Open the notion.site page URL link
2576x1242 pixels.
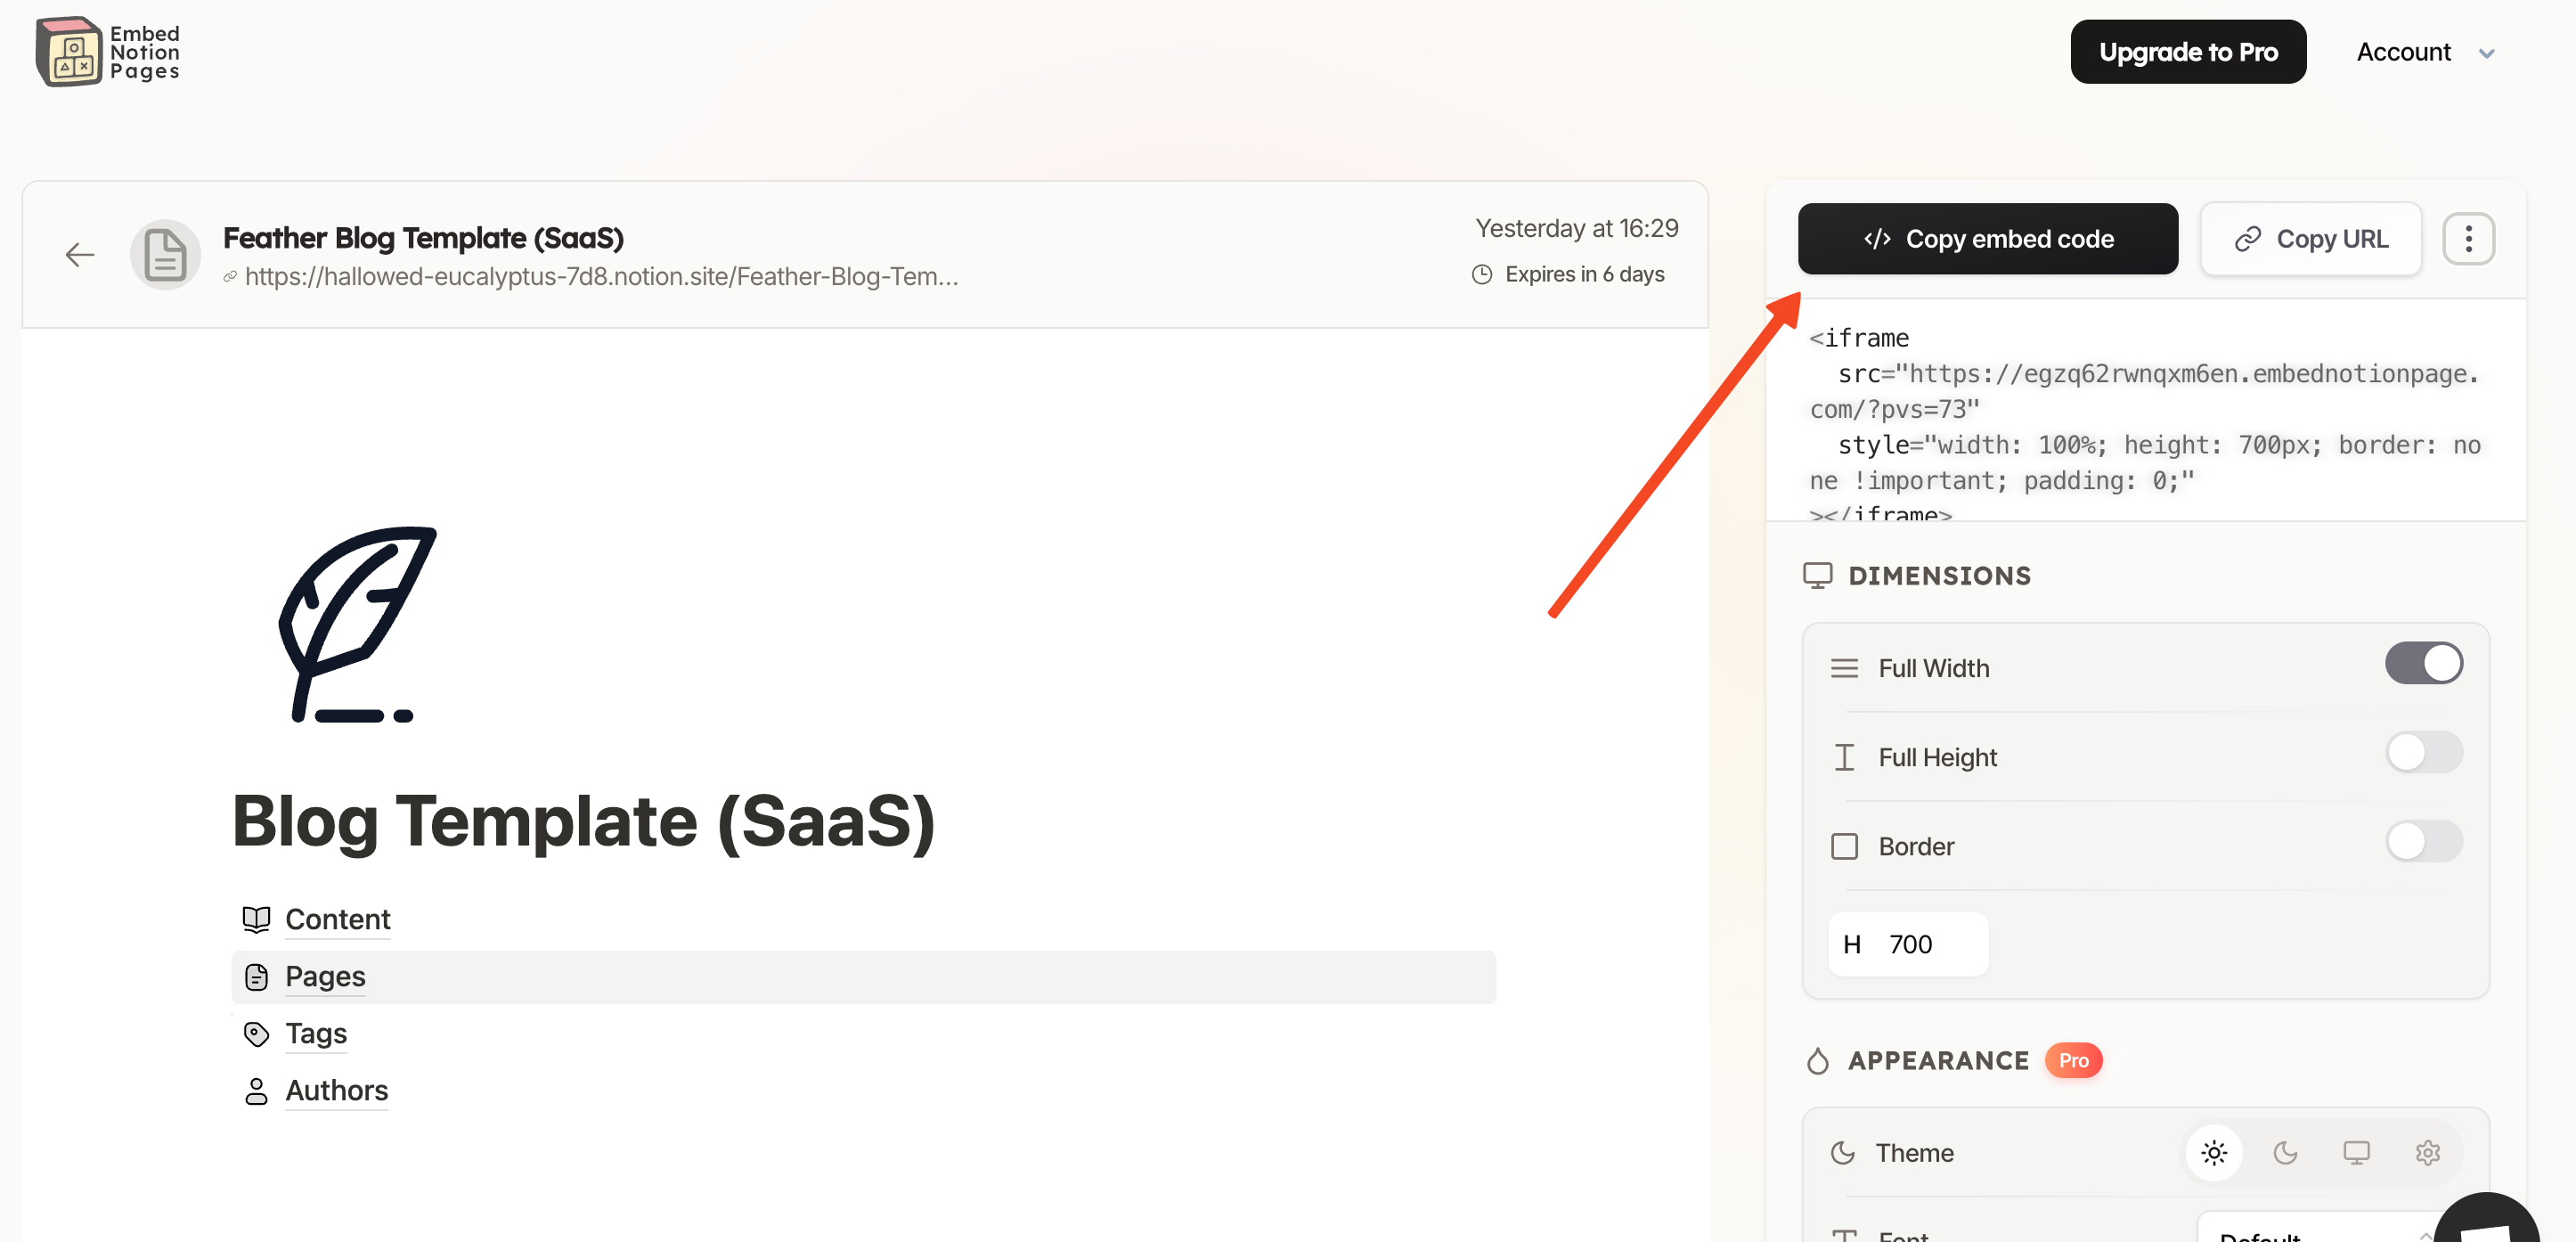click(x=601, y=277)
